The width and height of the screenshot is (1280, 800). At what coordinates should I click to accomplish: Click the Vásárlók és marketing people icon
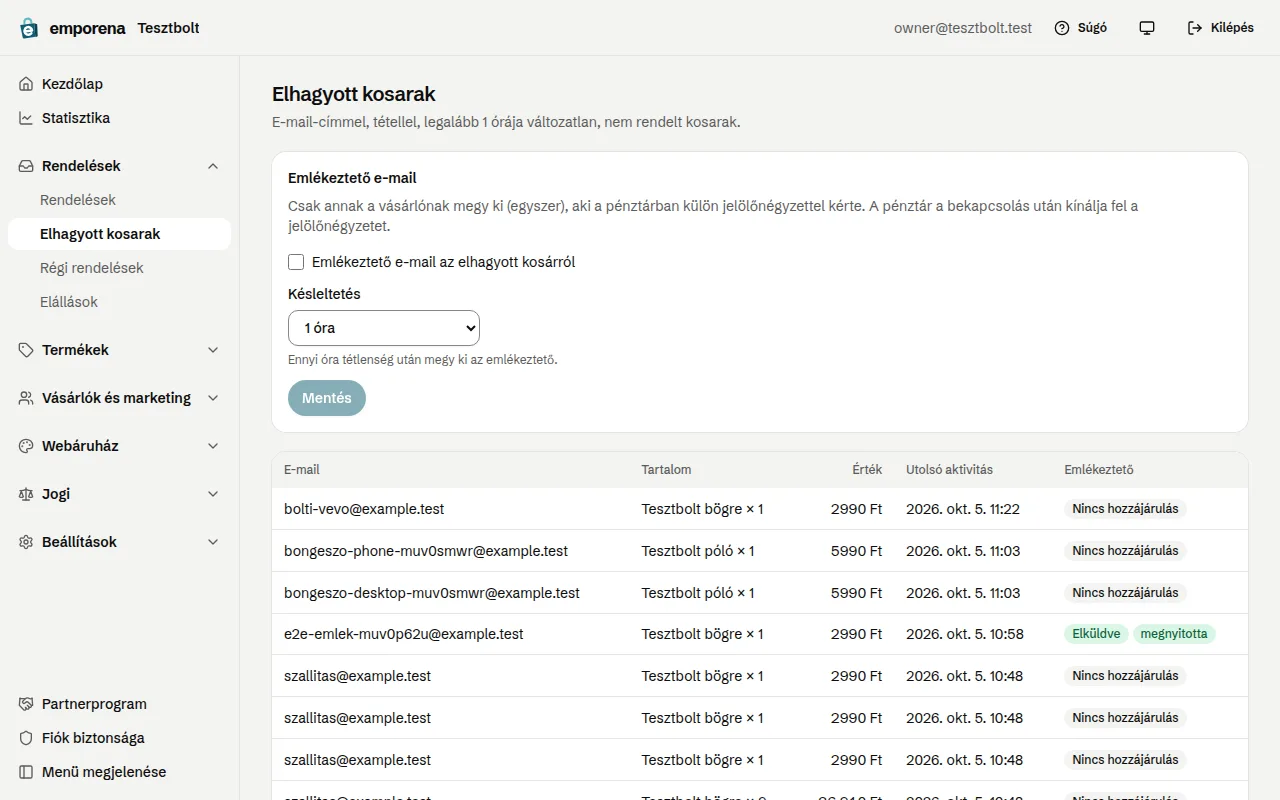26,398
